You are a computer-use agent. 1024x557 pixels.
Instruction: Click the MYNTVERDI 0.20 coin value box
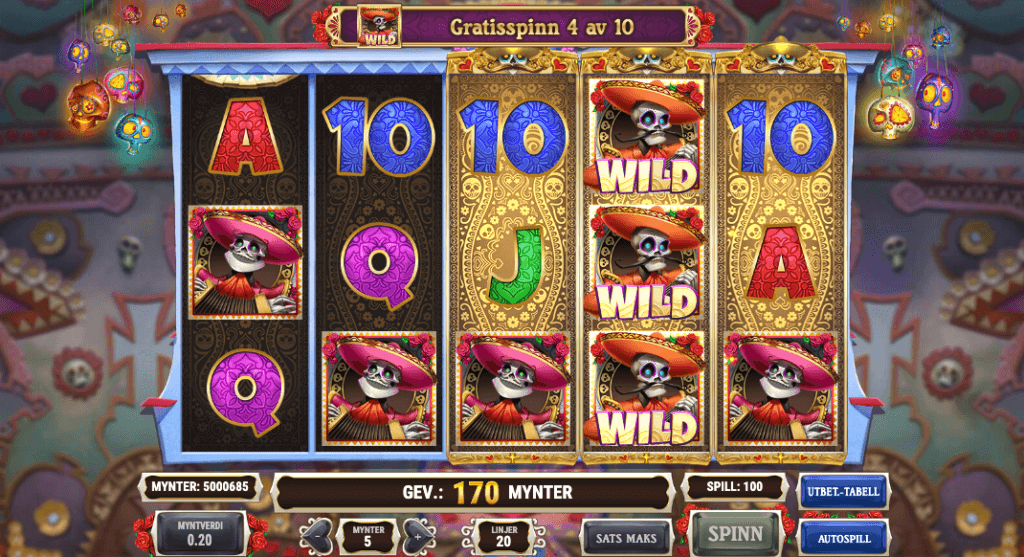pyautogui.click(x=199, y=533)
